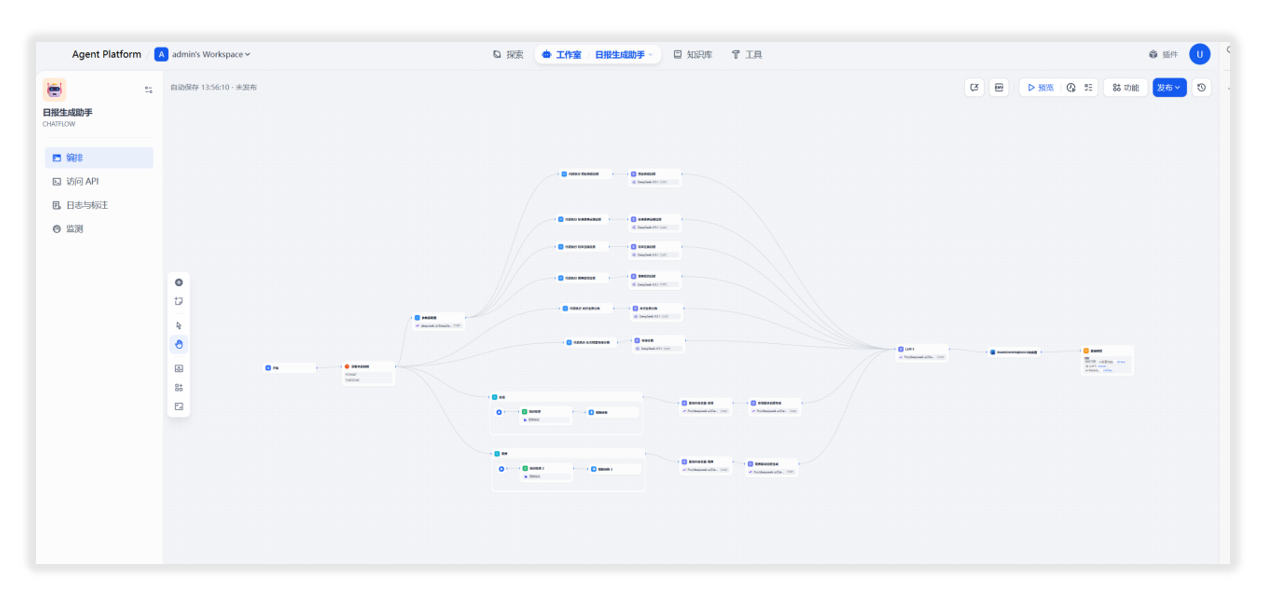
Task: Open the ENV environment variables button
Action: [998, 87]
